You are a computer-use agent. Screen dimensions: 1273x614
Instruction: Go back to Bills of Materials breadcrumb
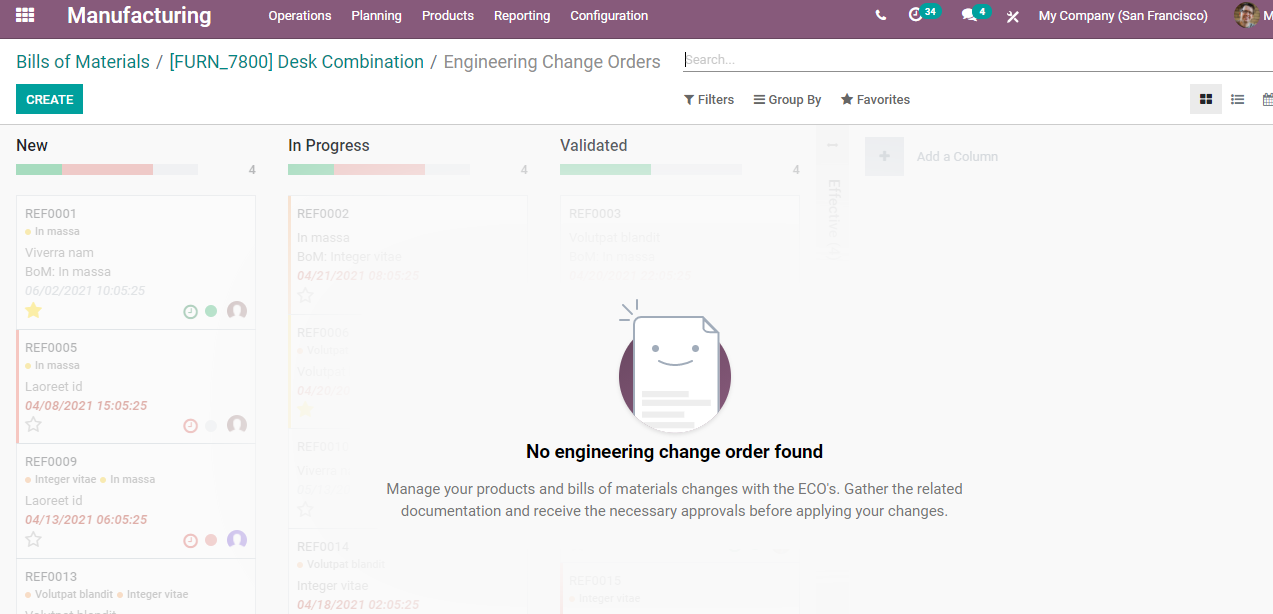pos(83,62)
